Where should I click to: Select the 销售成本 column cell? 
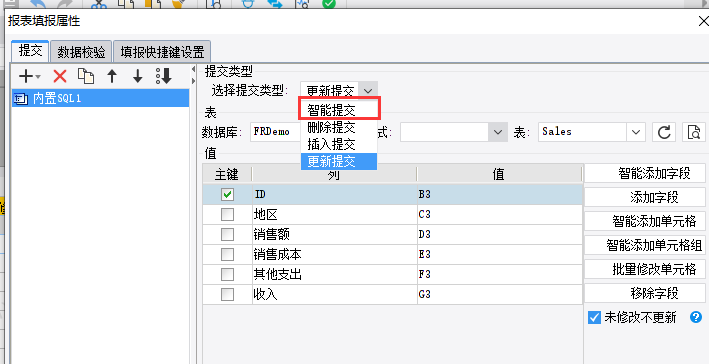(x=335, y=255)
